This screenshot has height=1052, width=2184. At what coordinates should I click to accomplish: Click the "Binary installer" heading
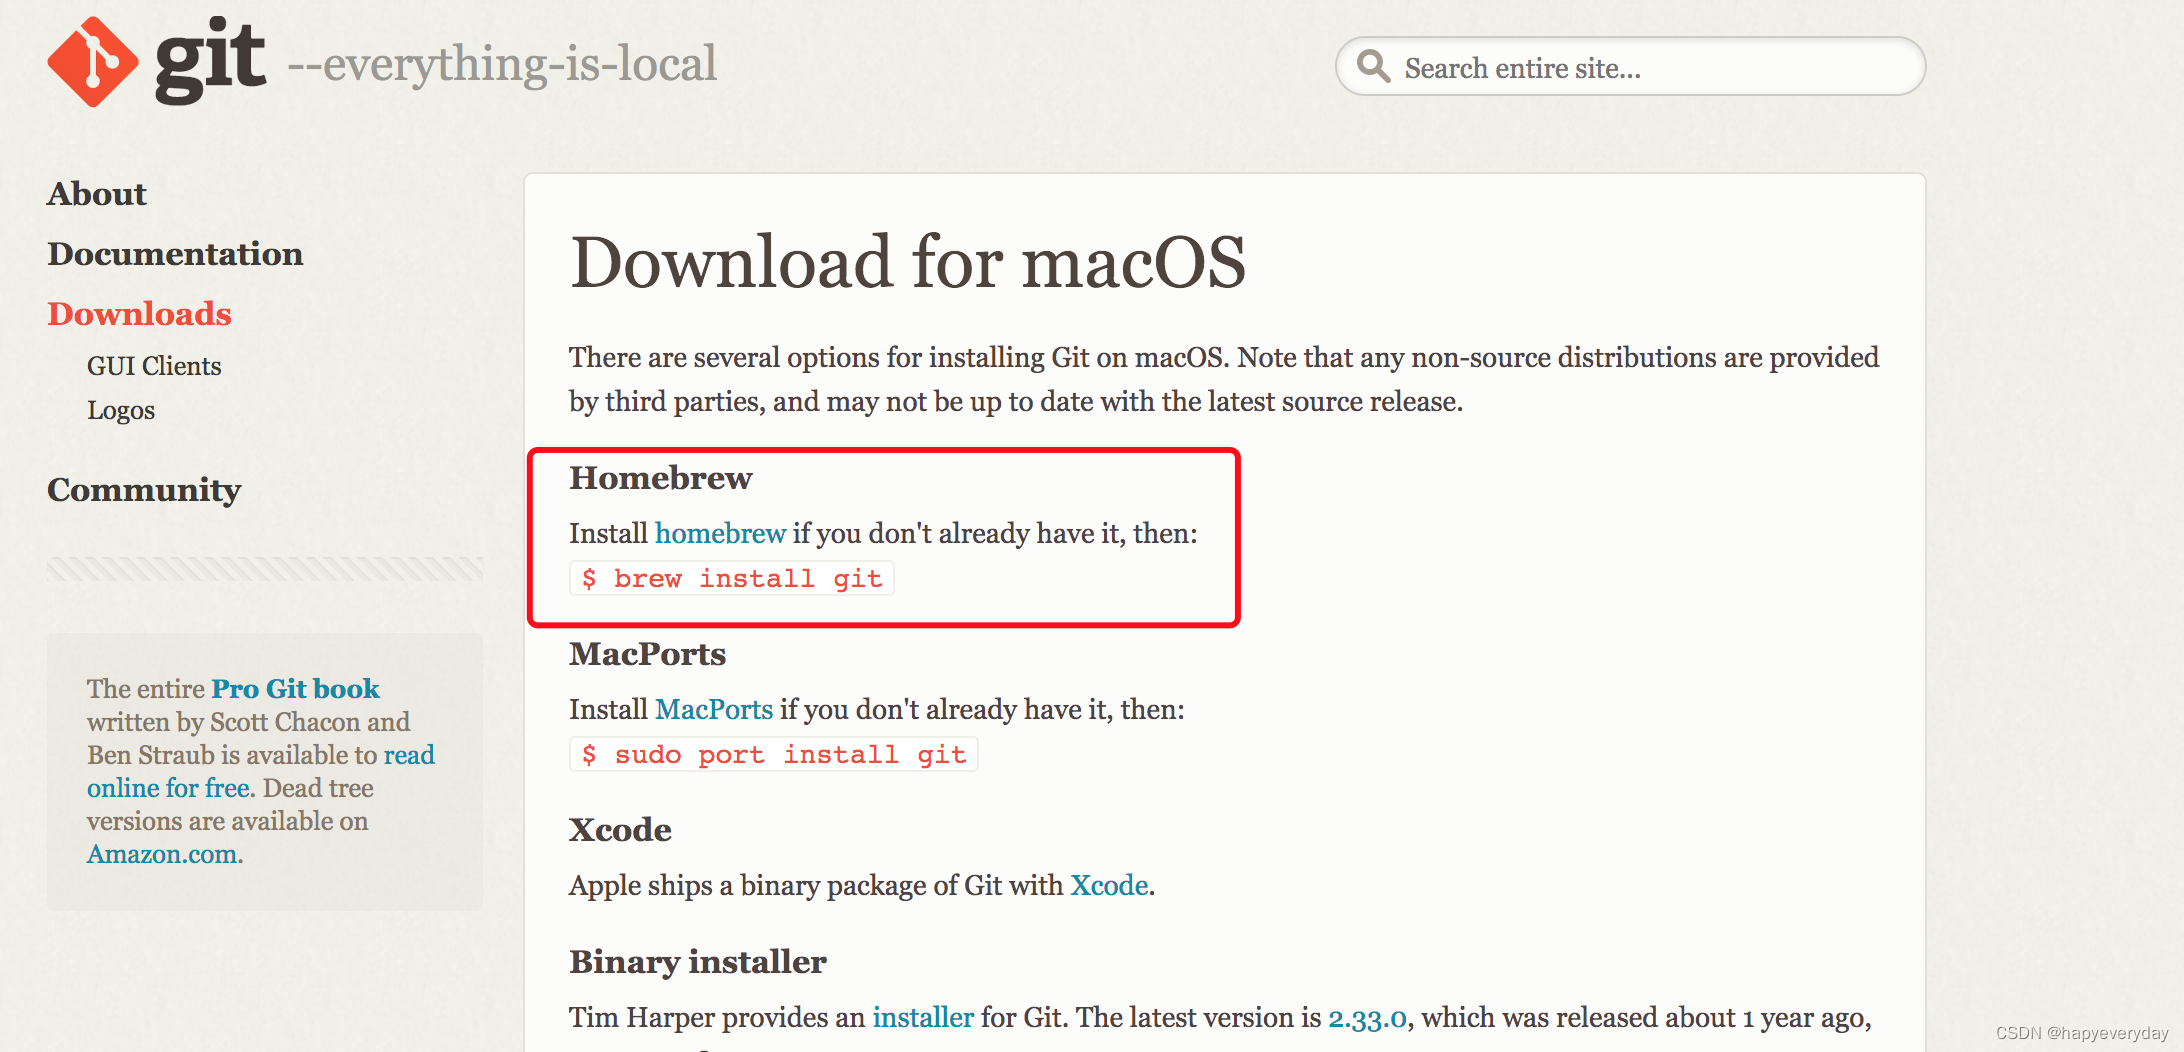698,962
